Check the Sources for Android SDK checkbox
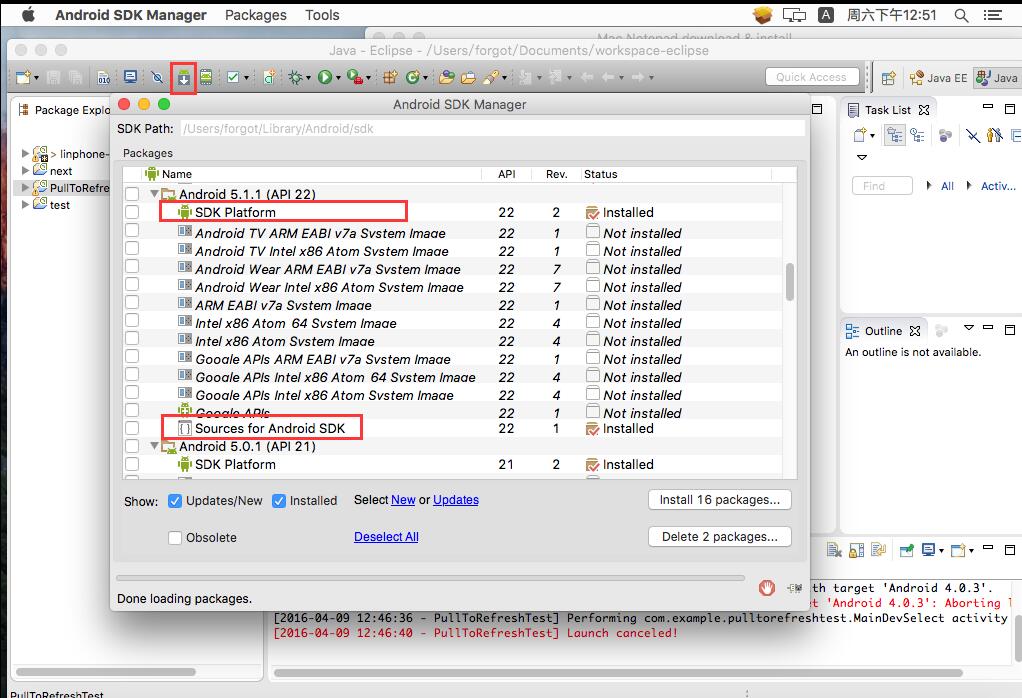 click(x=132, y=428)
